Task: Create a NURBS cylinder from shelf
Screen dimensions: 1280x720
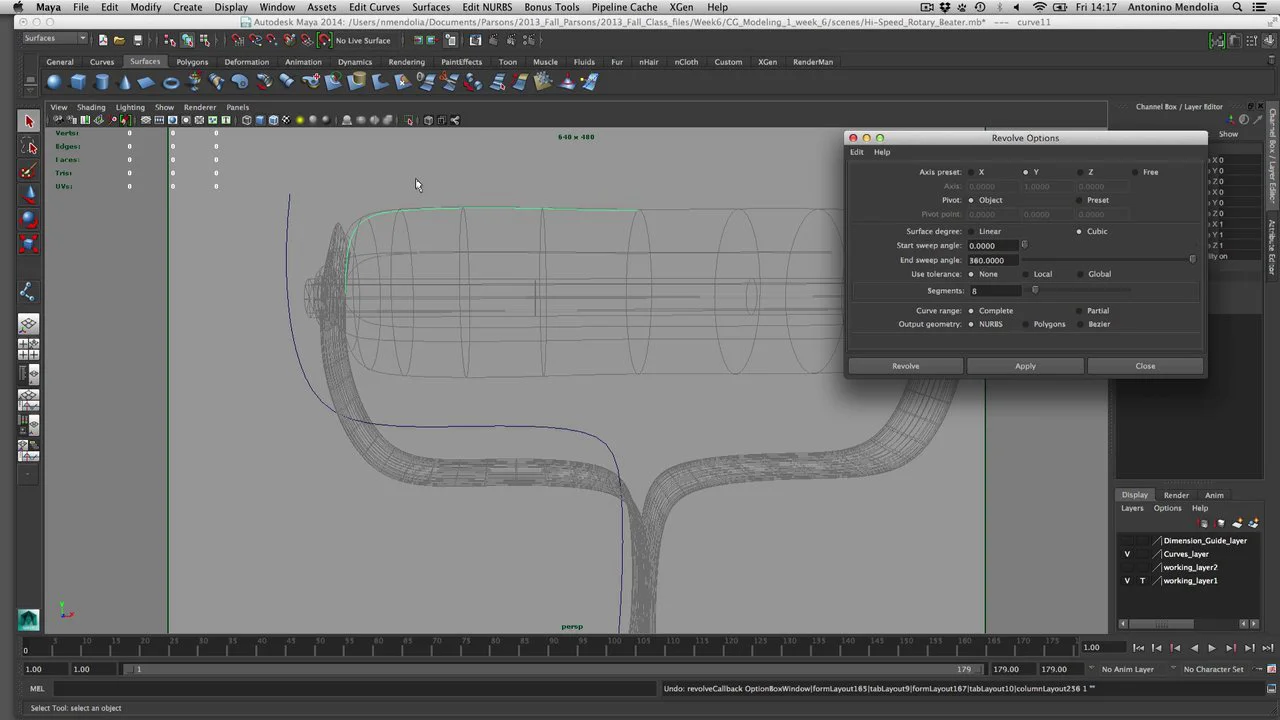Action: click(101, 82)
